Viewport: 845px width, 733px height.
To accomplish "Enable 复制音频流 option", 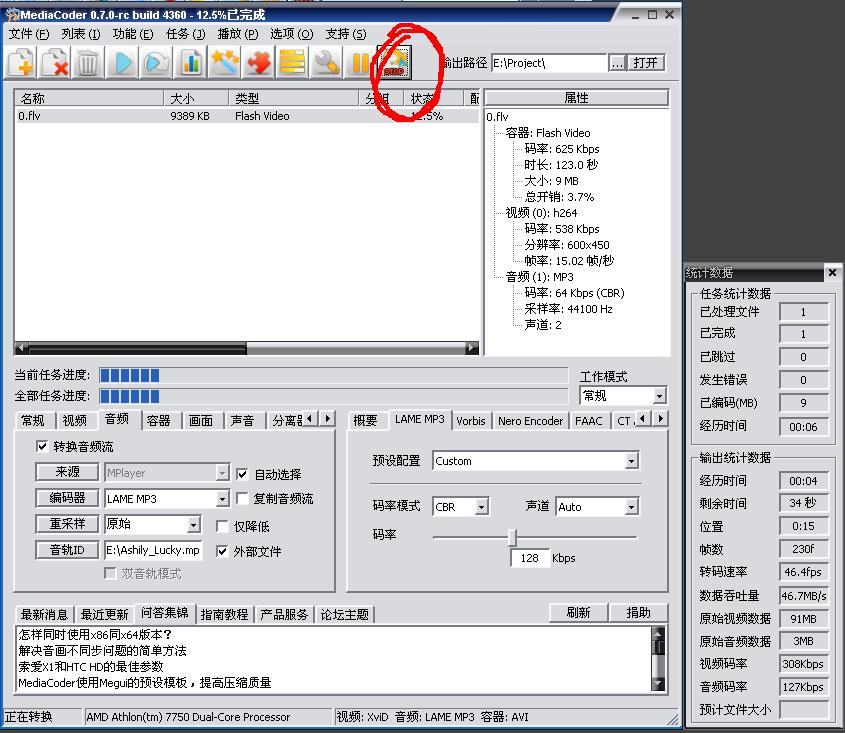I will point(240,498).
